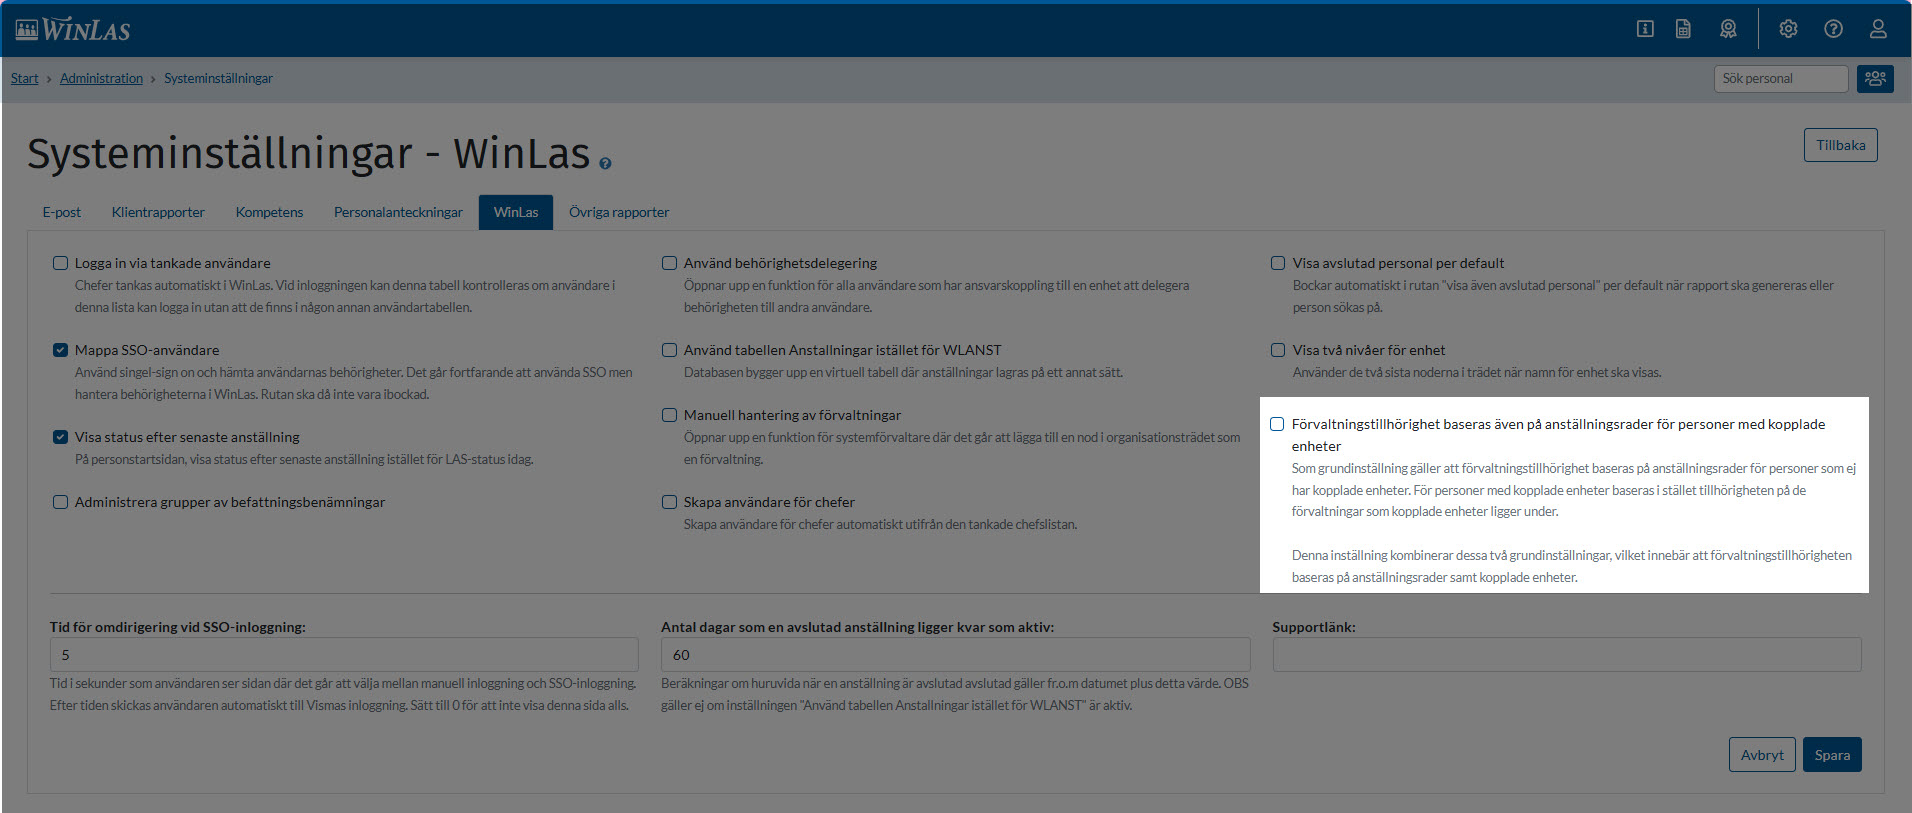Click the WinLas logo

[73, 30]
